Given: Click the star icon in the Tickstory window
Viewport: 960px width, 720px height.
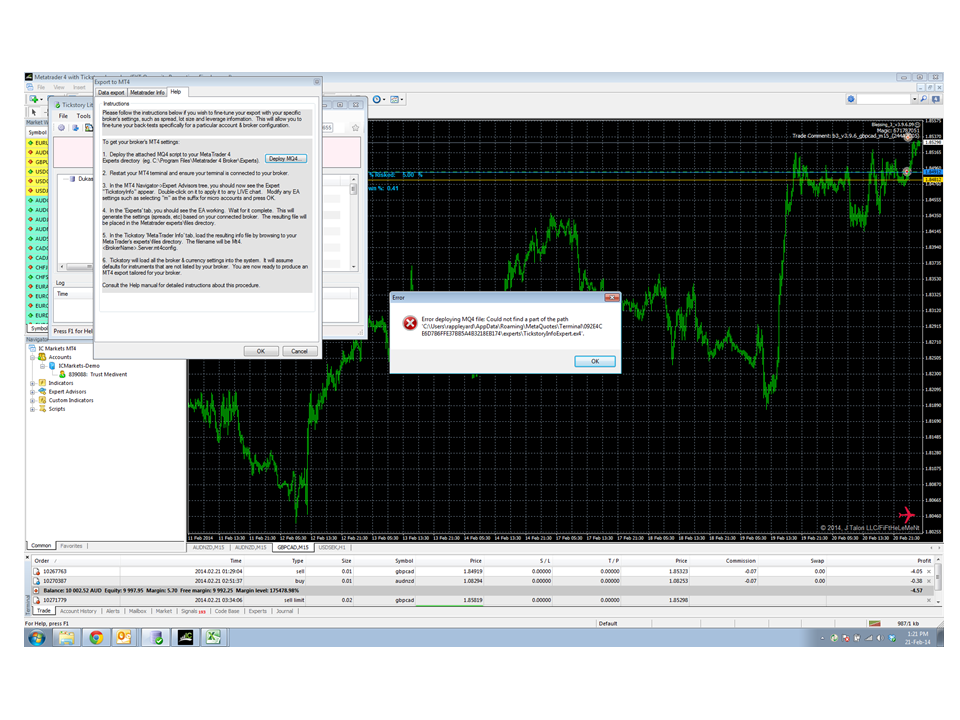Looking at the screenshot, I should 355,127.
